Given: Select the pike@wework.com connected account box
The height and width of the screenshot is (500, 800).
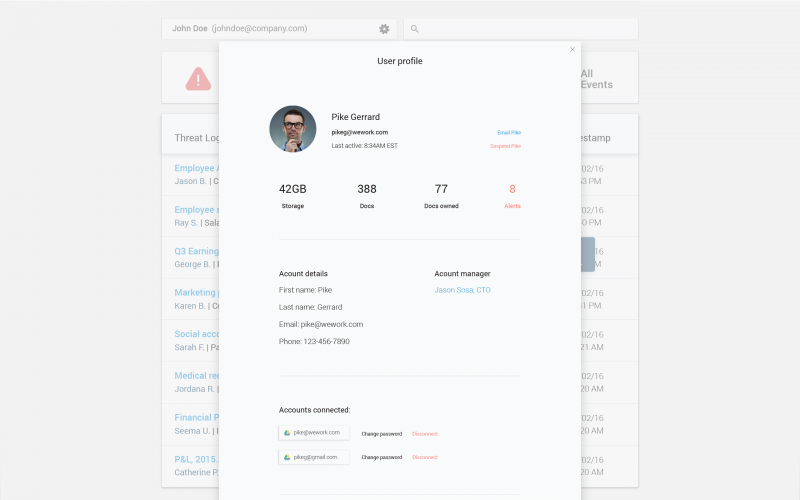Looking at the screenshot, I should tap(315, 433).
